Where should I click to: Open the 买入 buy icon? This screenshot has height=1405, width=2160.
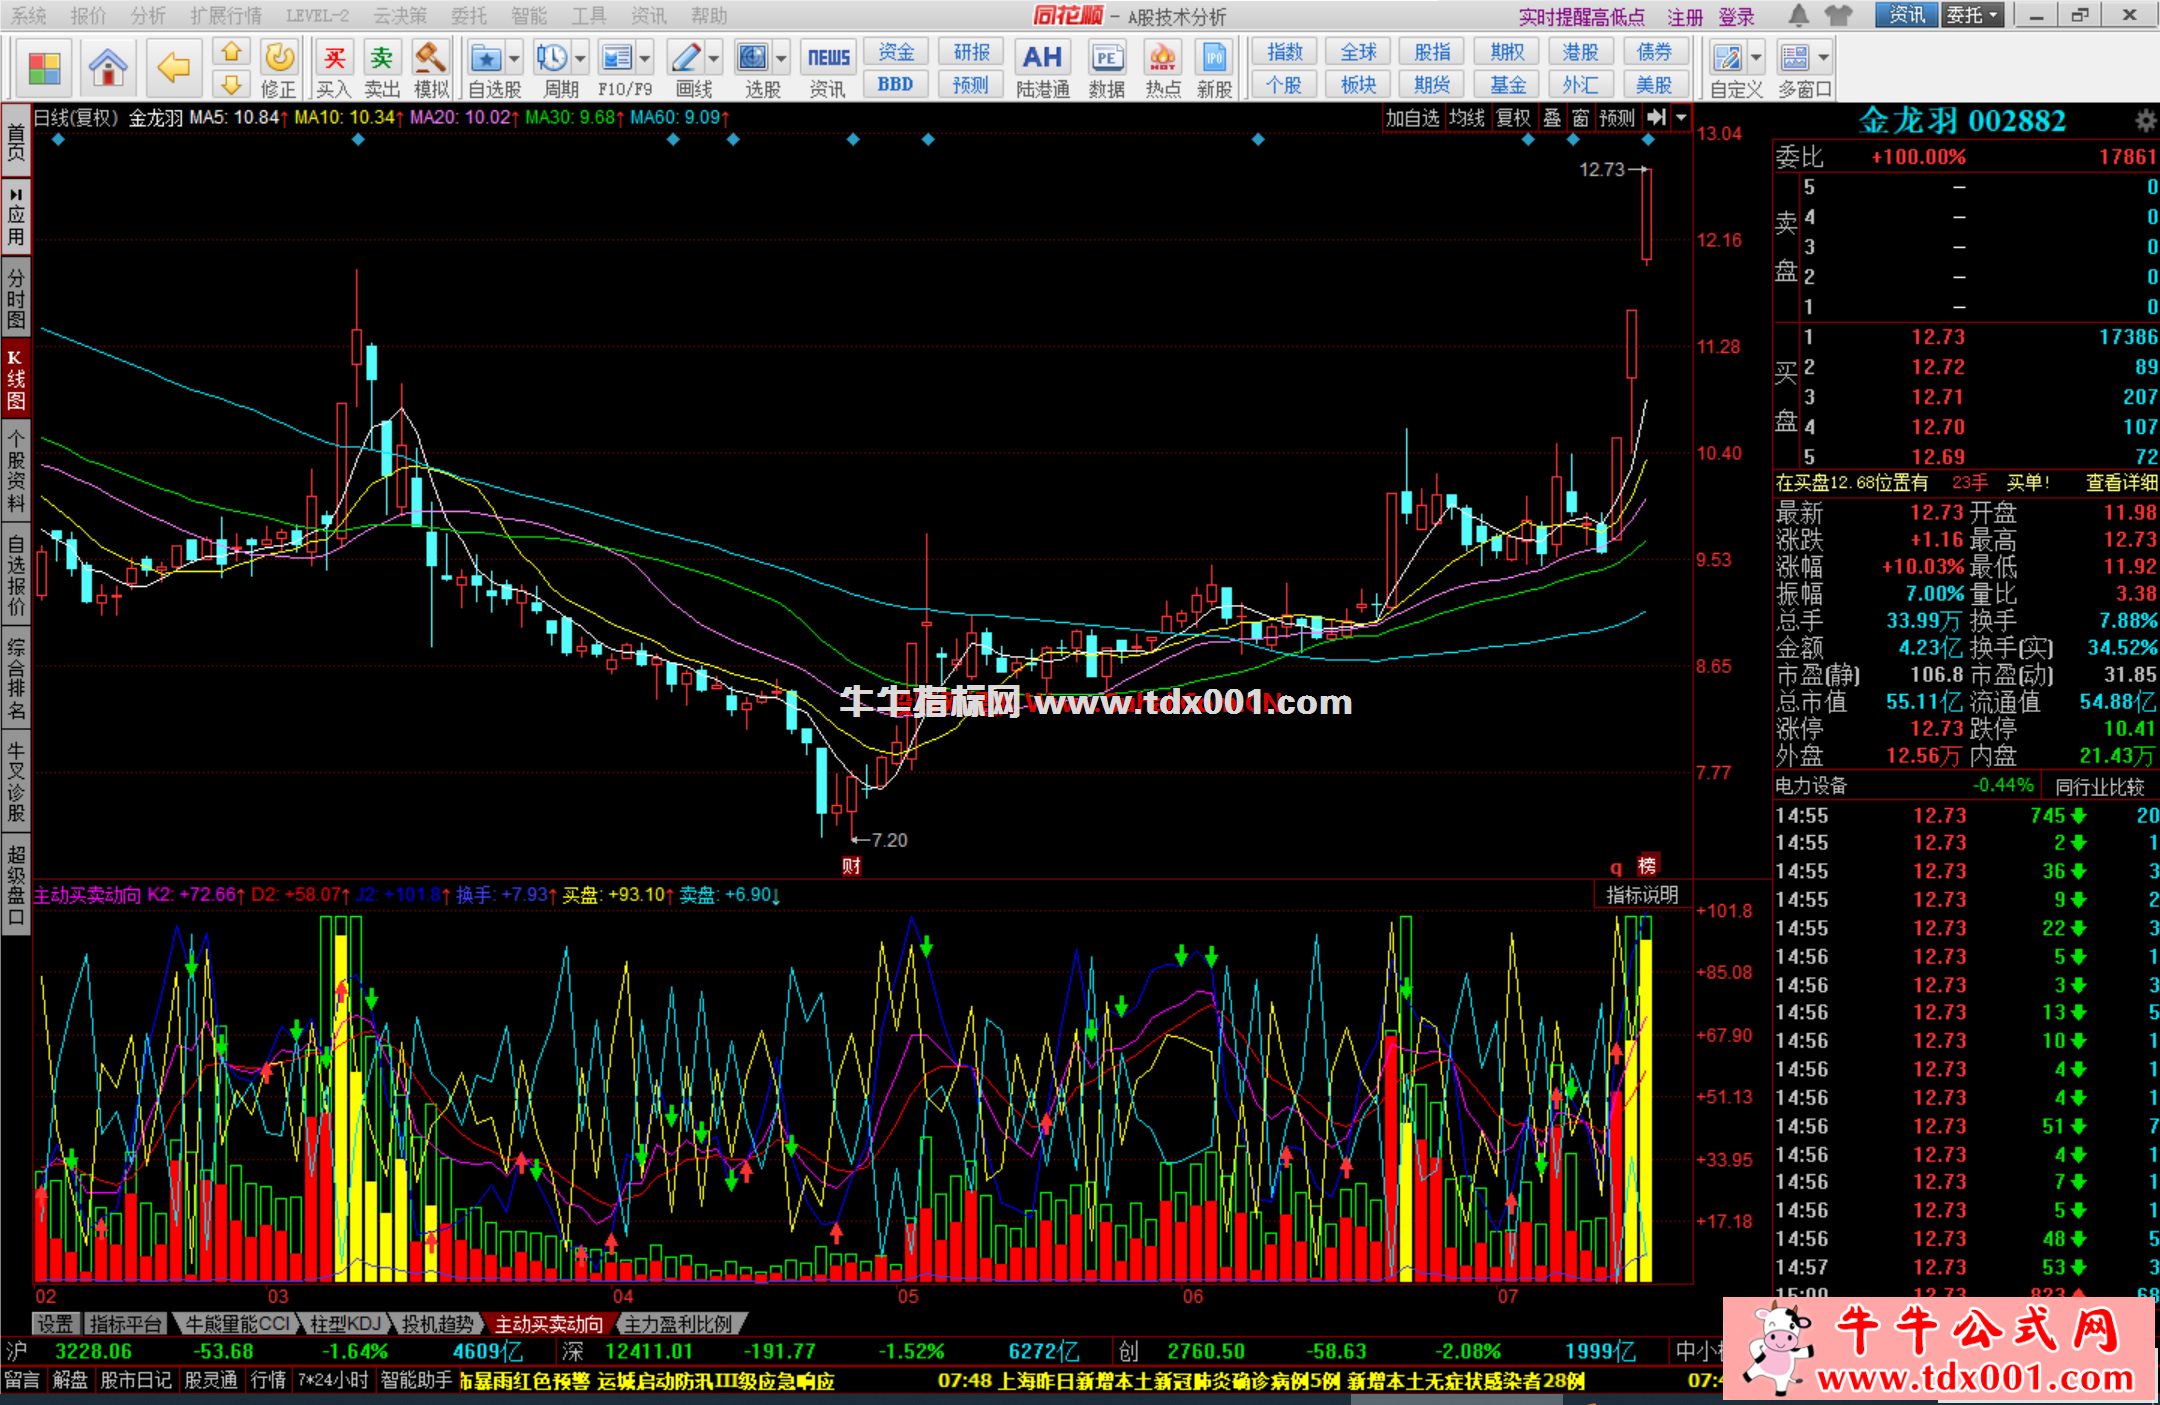tap(334, 68)
